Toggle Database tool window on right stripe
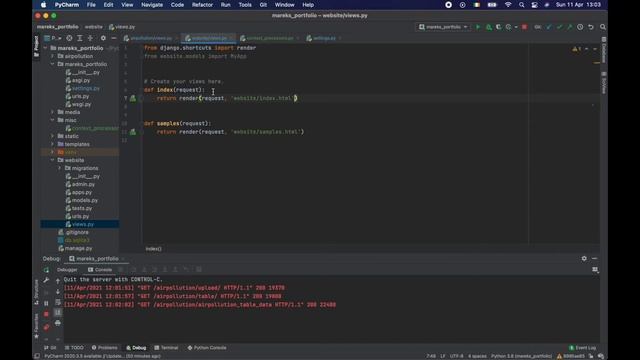Image resolution: width=640 pixels, height=360 pixels. pyautogui.click(x=604, y=50)
